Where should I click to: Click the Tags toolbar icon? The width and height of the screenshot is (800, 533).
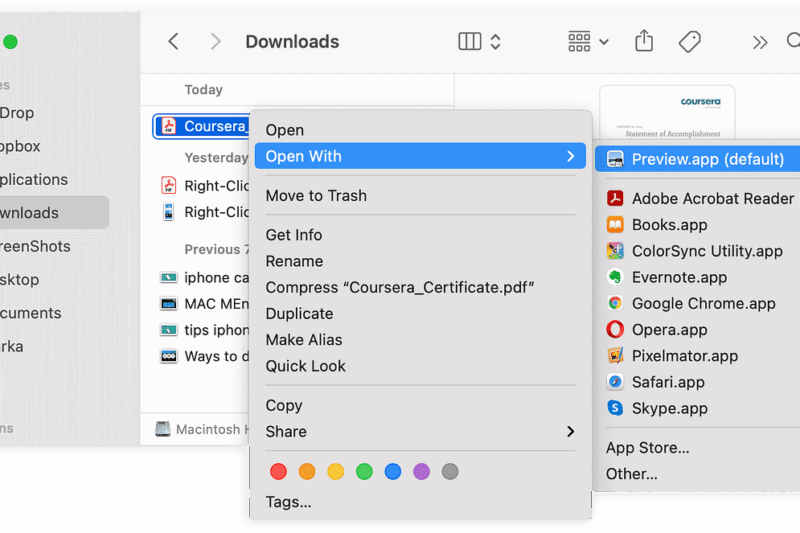689,41
